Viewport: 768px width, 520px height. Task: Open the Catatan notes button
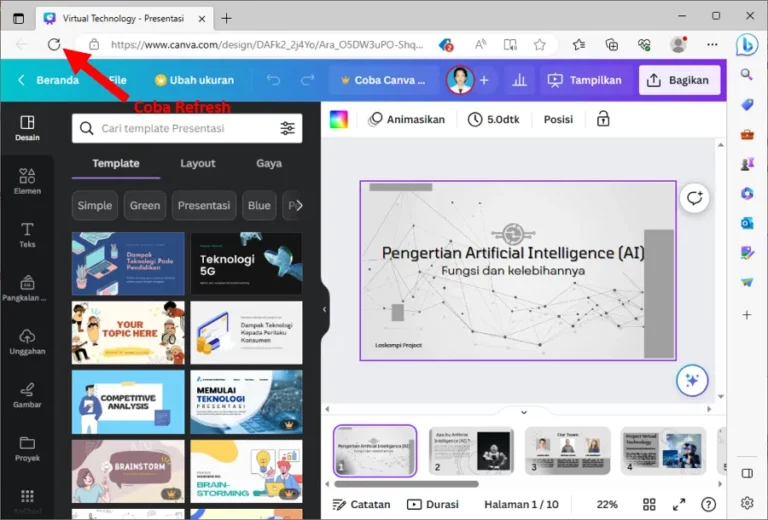[x=361, y=504]
